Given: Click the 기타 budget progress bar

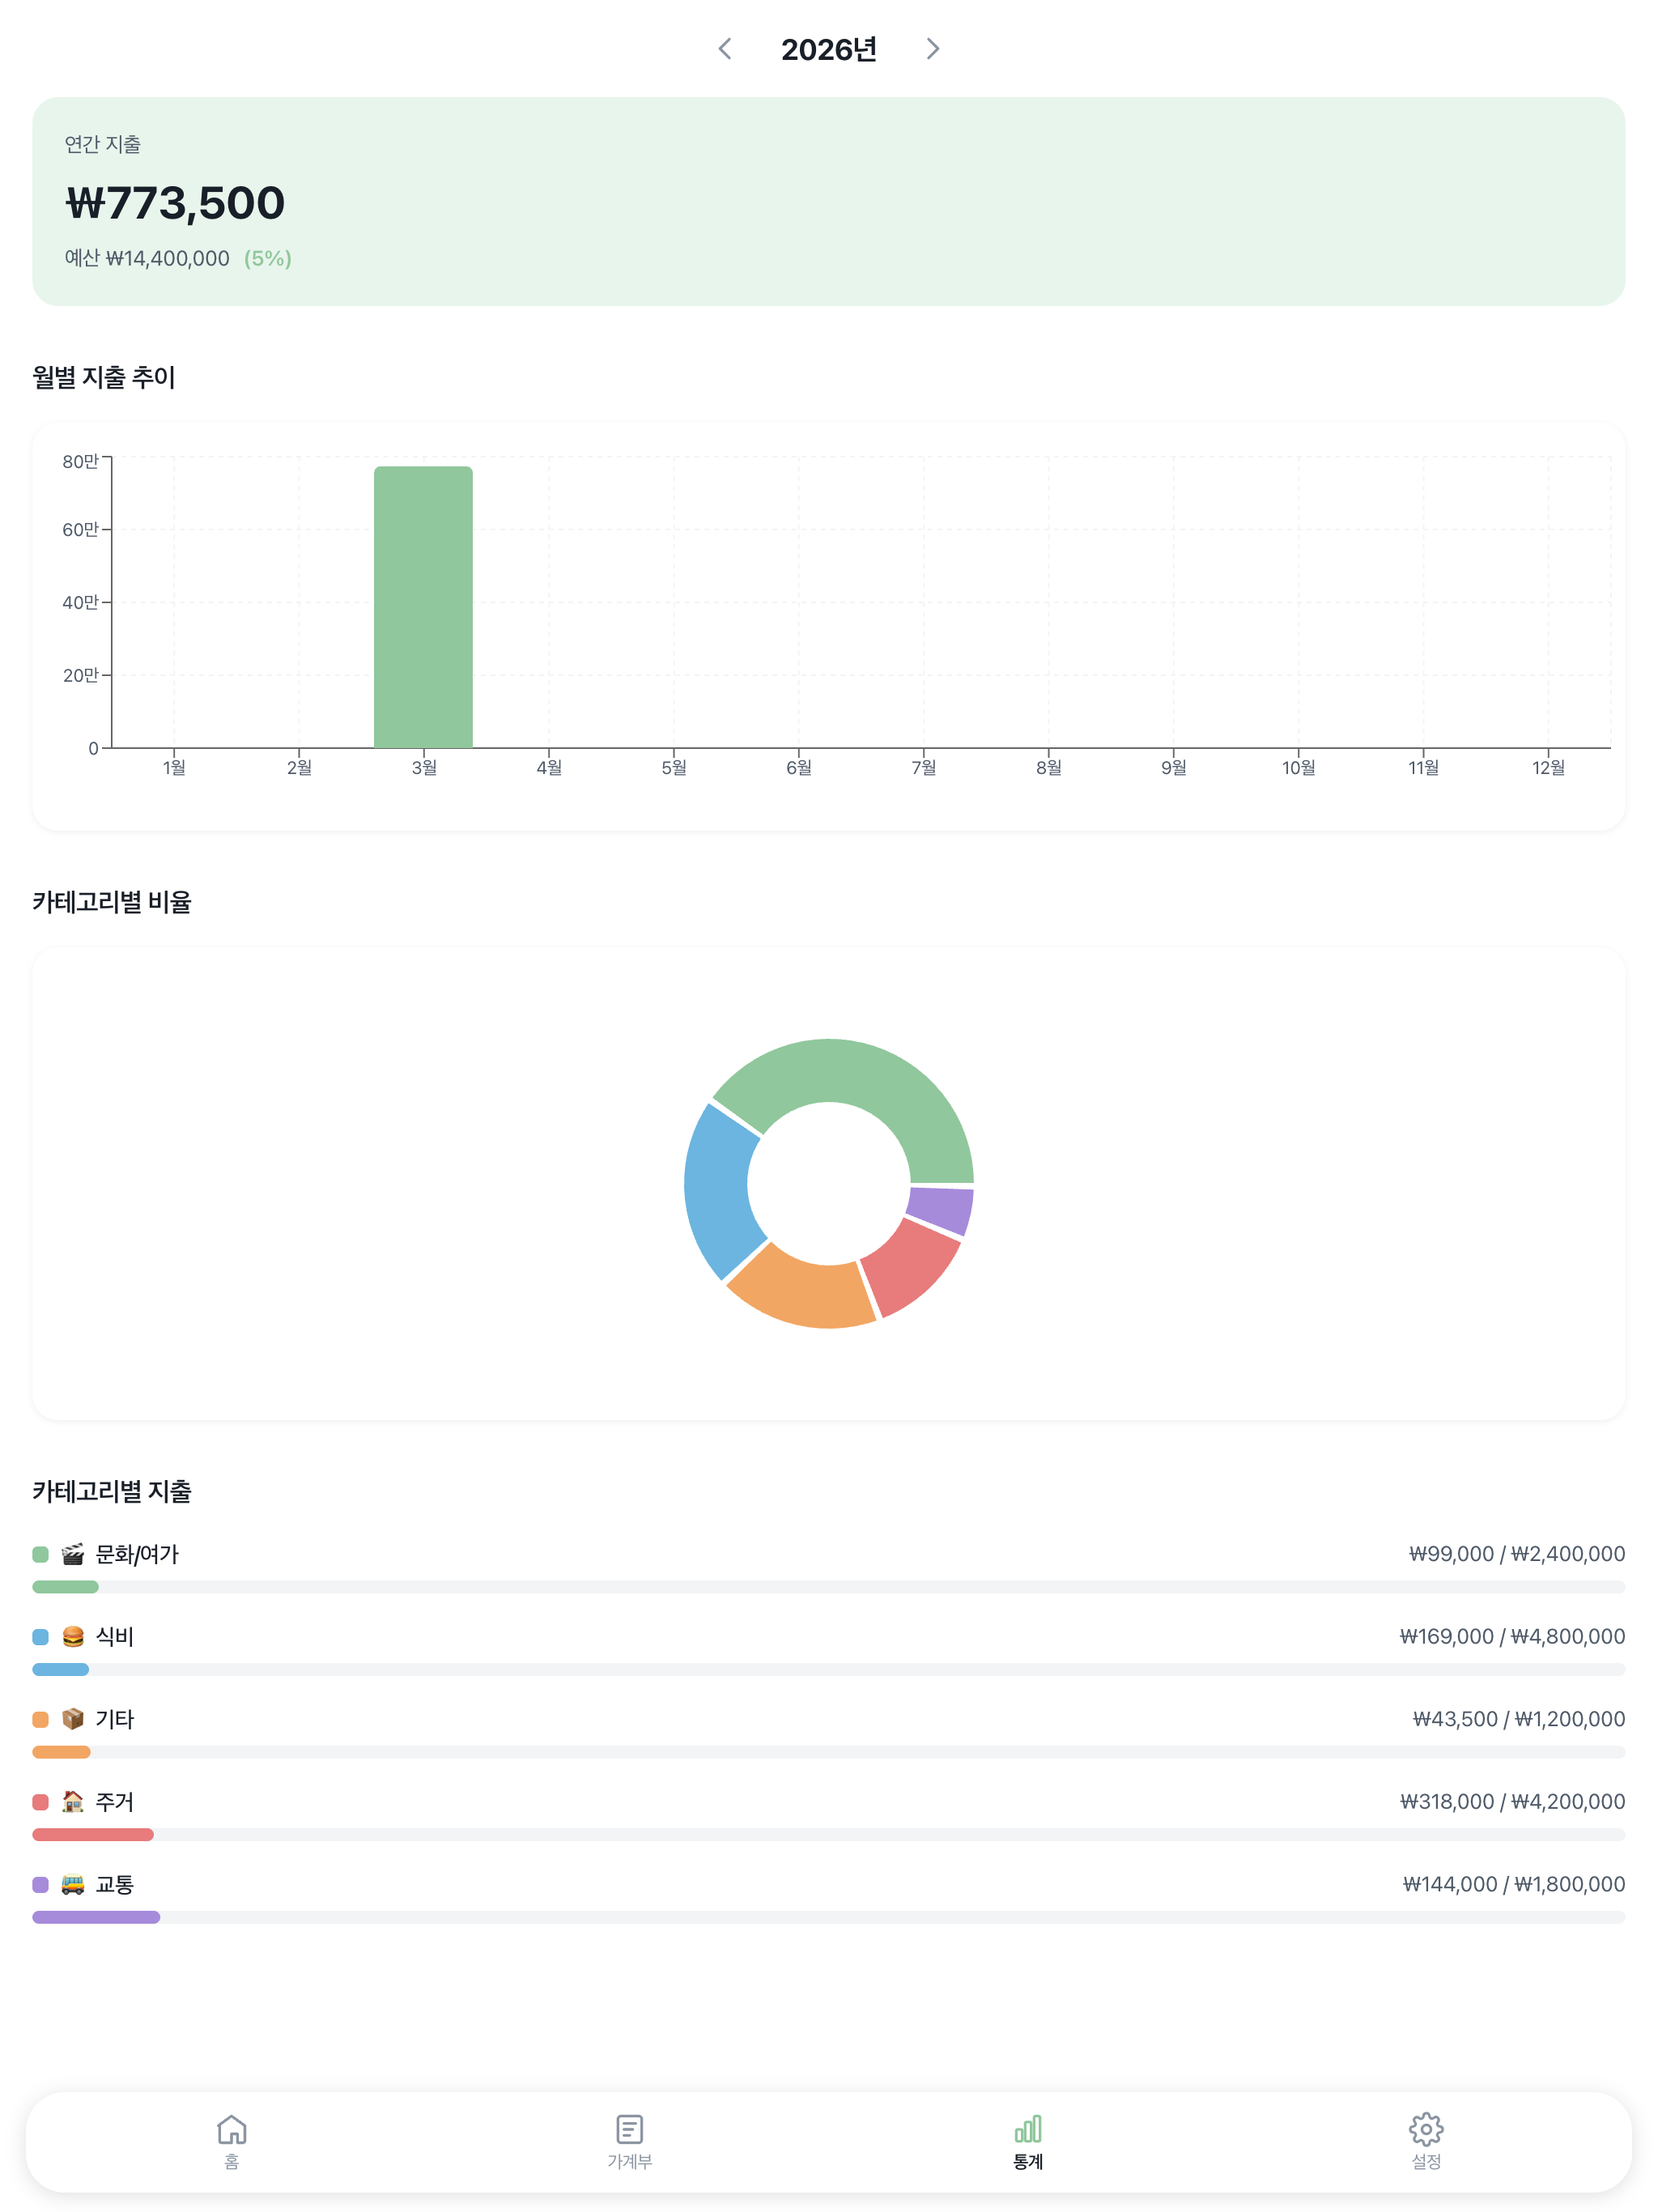Looking at the screenshot, I should (x=828, y=1752).
